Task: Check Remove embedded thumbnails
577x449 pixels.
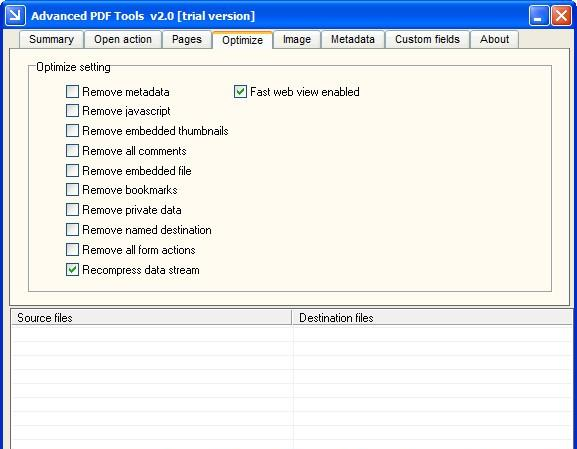Action: click(72, 131)
